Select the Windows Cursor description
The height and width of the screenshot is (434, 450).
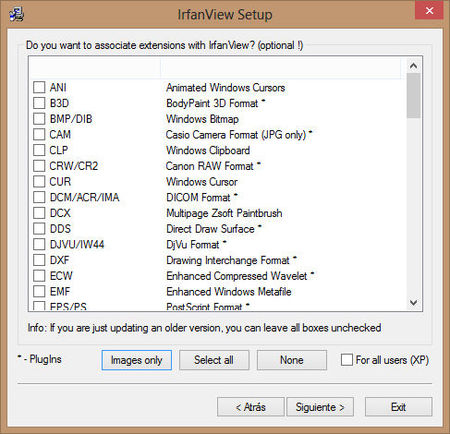point(202,182)
